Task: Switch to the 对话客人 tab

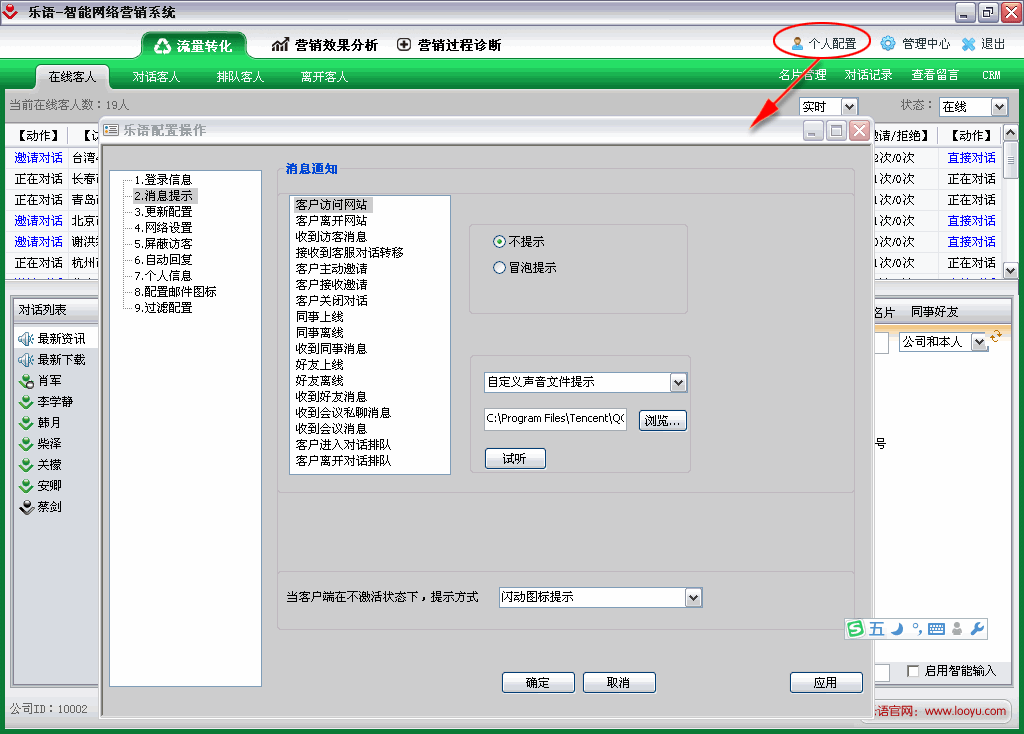Action: (156, 76)
